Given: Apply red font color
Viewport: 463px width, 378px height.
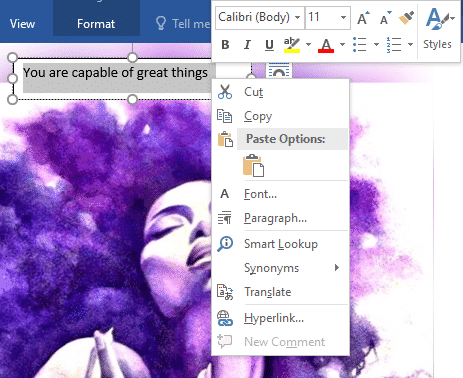Looking at the screenshot, I should [x=326, y=45].
